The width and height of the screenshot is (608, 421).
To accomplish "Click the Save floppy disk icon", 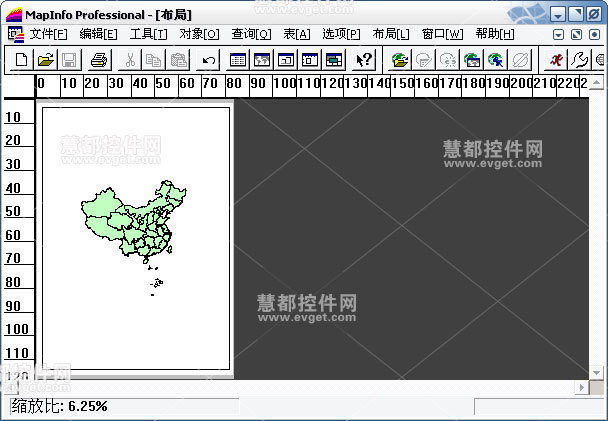I will (69, 60).
